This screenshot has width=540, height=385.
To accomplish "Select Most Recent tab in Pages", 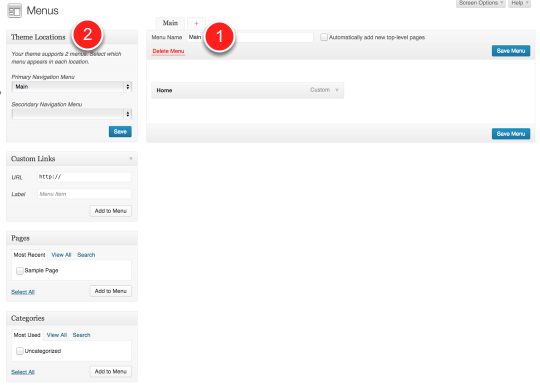I will click(30, 255).
